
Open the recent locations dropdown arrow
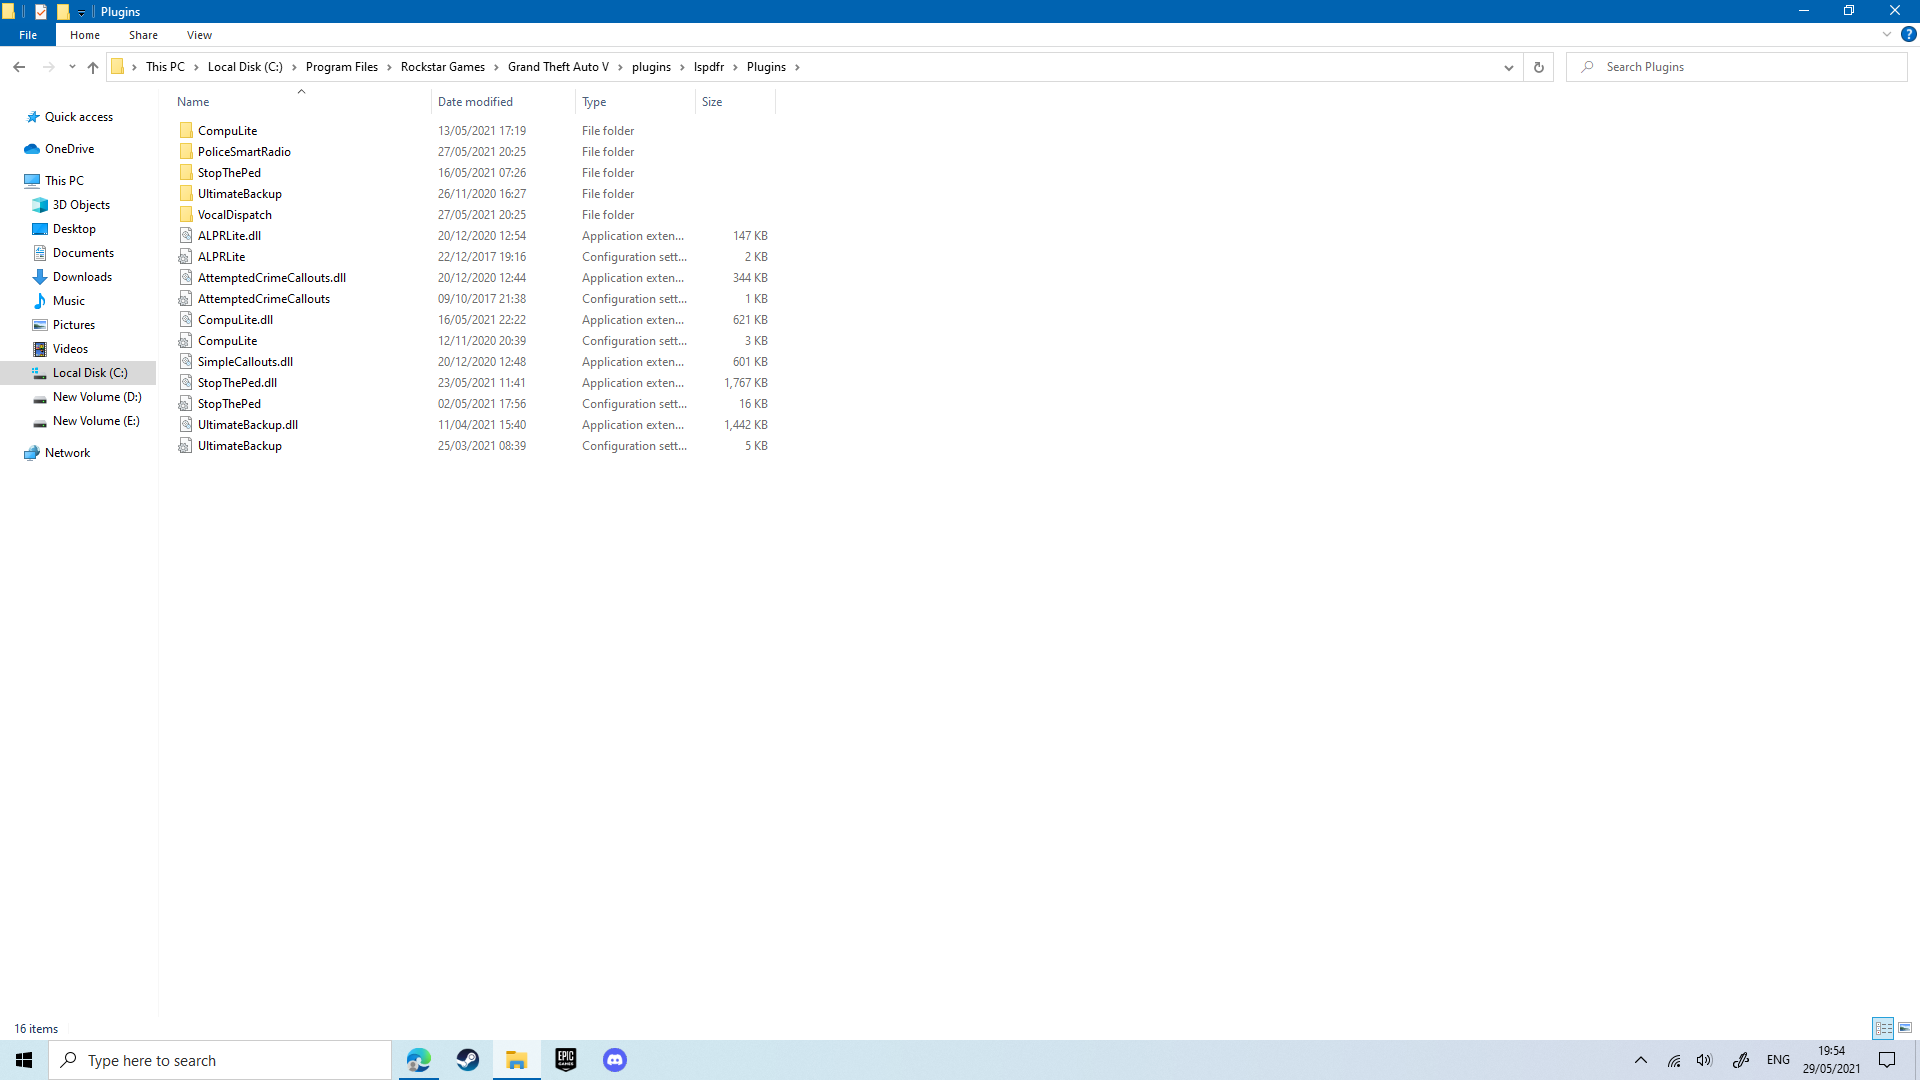coord(72,67)
